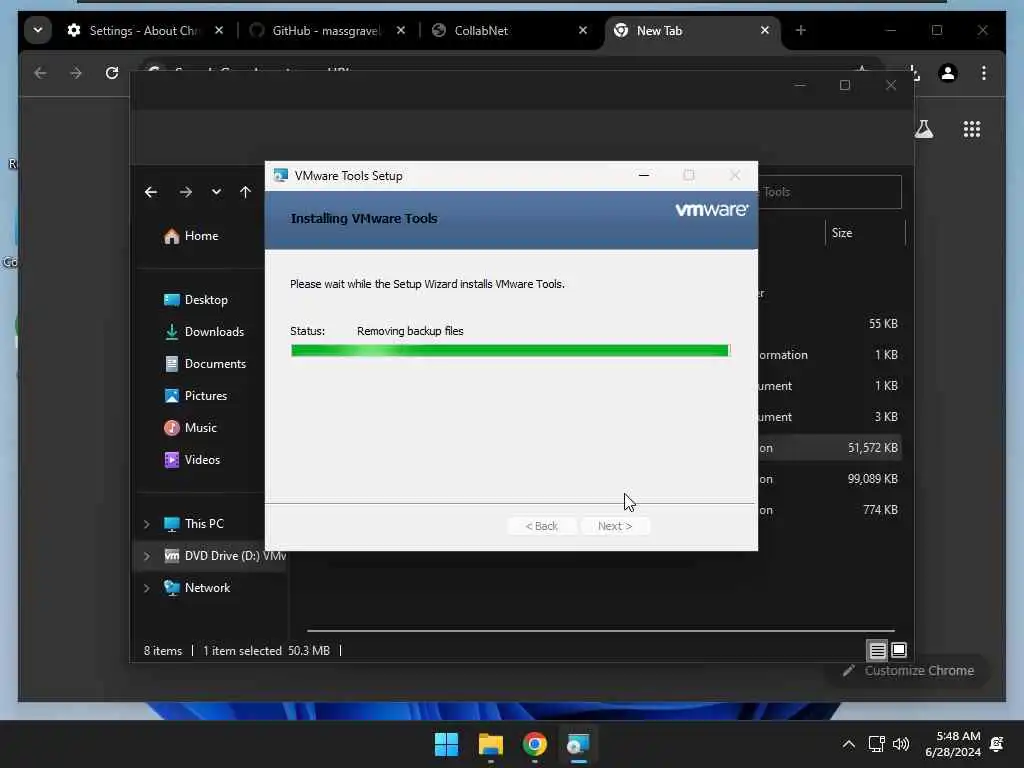The image size is (1024, 768).
Task: Maximize the File Explorer window
Action: (x=845, y=86)
